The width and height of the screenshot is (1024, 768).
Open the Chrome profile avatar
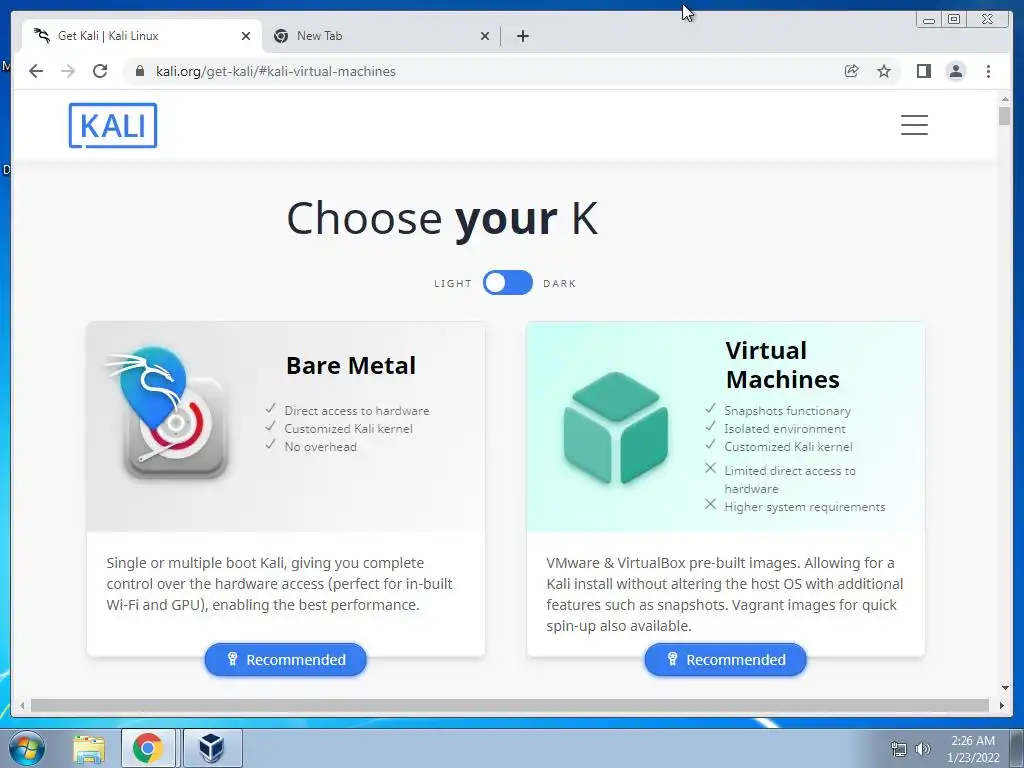[955, 71]
